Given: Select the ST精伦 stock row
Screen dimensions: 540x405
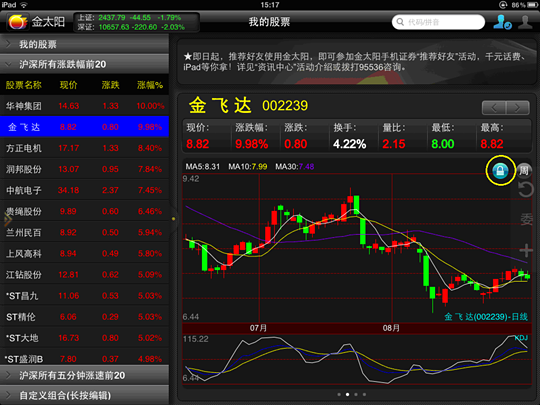Looking at the screenshot, I should point(84,317).
